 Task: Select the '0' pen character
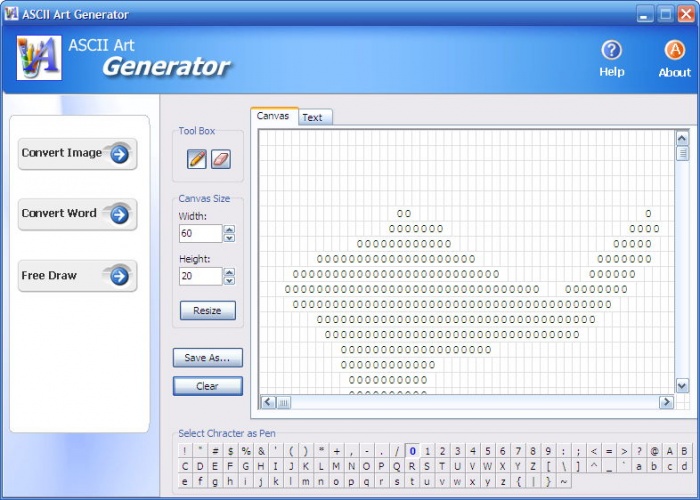412,451
